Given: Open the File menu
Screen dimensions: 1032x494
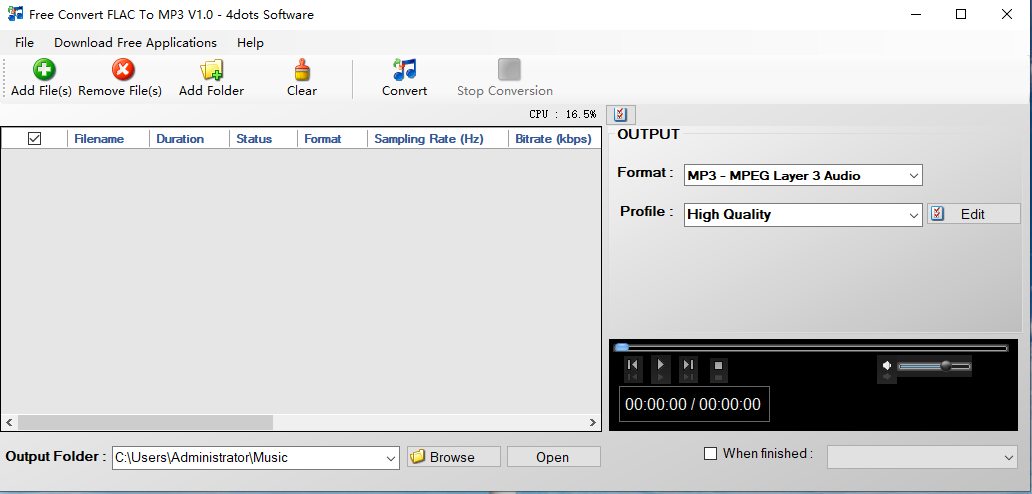Looking at the screenshot, I should coord(24,43).
